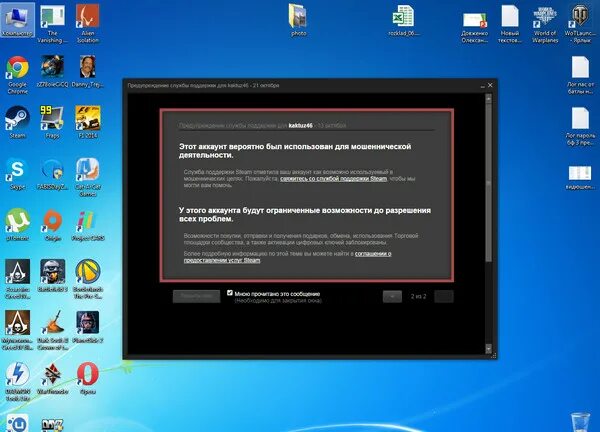Open the Recycle Bin icon
This screenshot has height=432, width=600.
[580, 422]
